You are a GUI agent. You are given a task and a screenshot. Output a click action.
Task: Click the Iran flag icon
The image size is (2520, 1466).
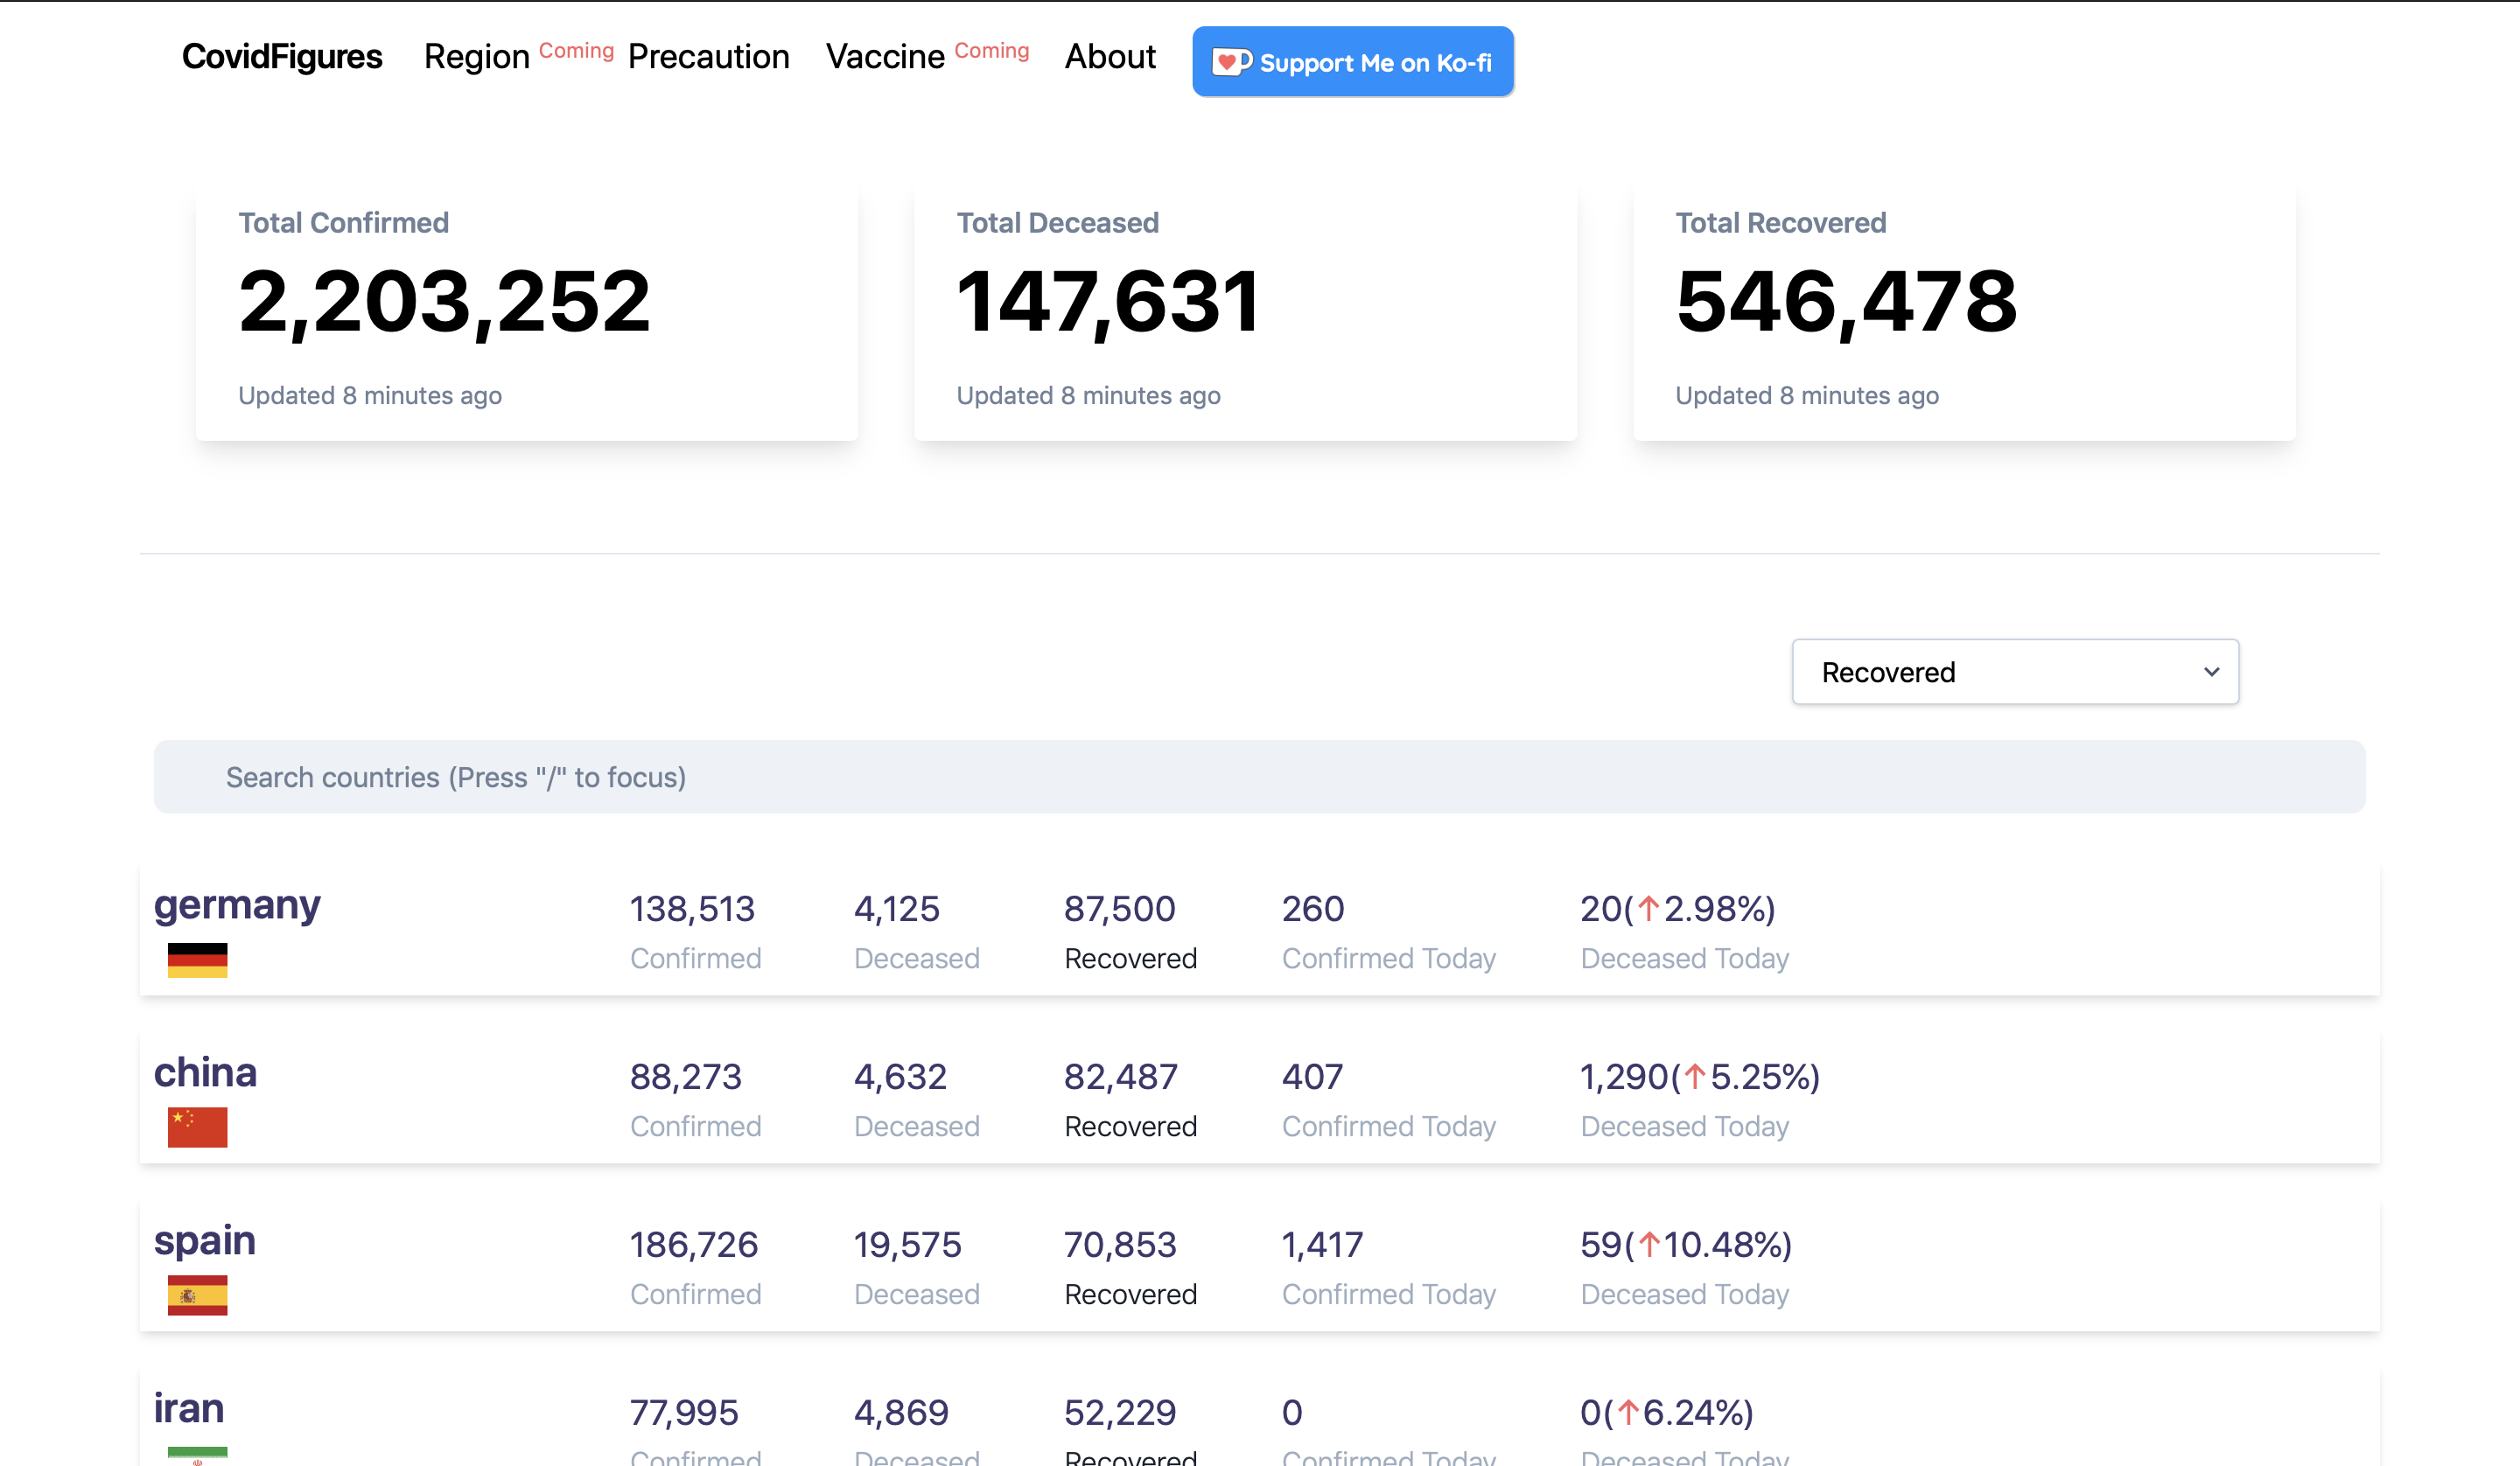coord(197,1455)
